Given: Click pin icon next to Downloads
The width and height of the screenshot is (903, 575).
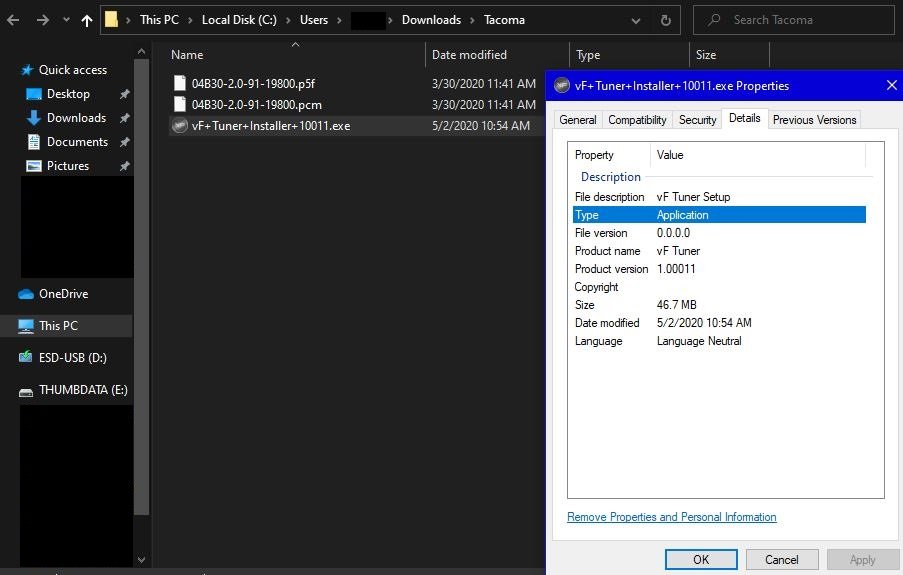Looking at the screenshot, I should pyautogui.click(x=124, y=118).
